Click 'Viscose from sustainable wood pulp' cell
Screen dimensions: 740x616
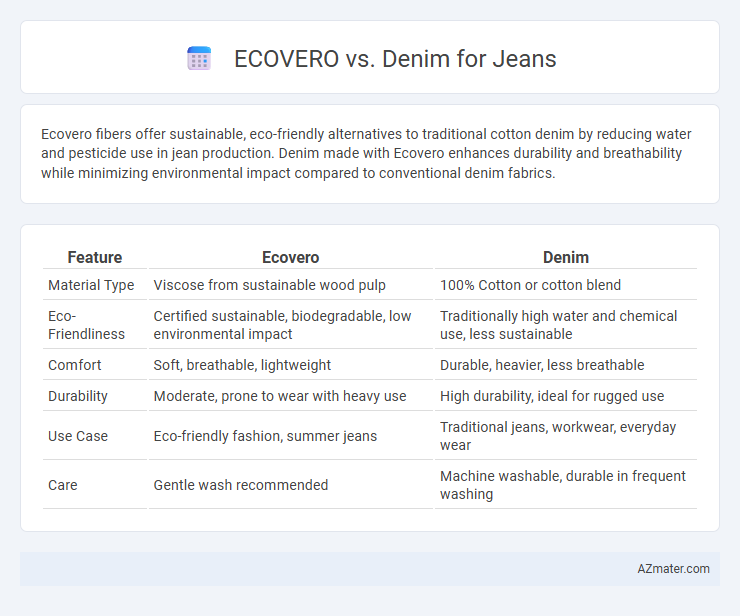tap(269, 285)
